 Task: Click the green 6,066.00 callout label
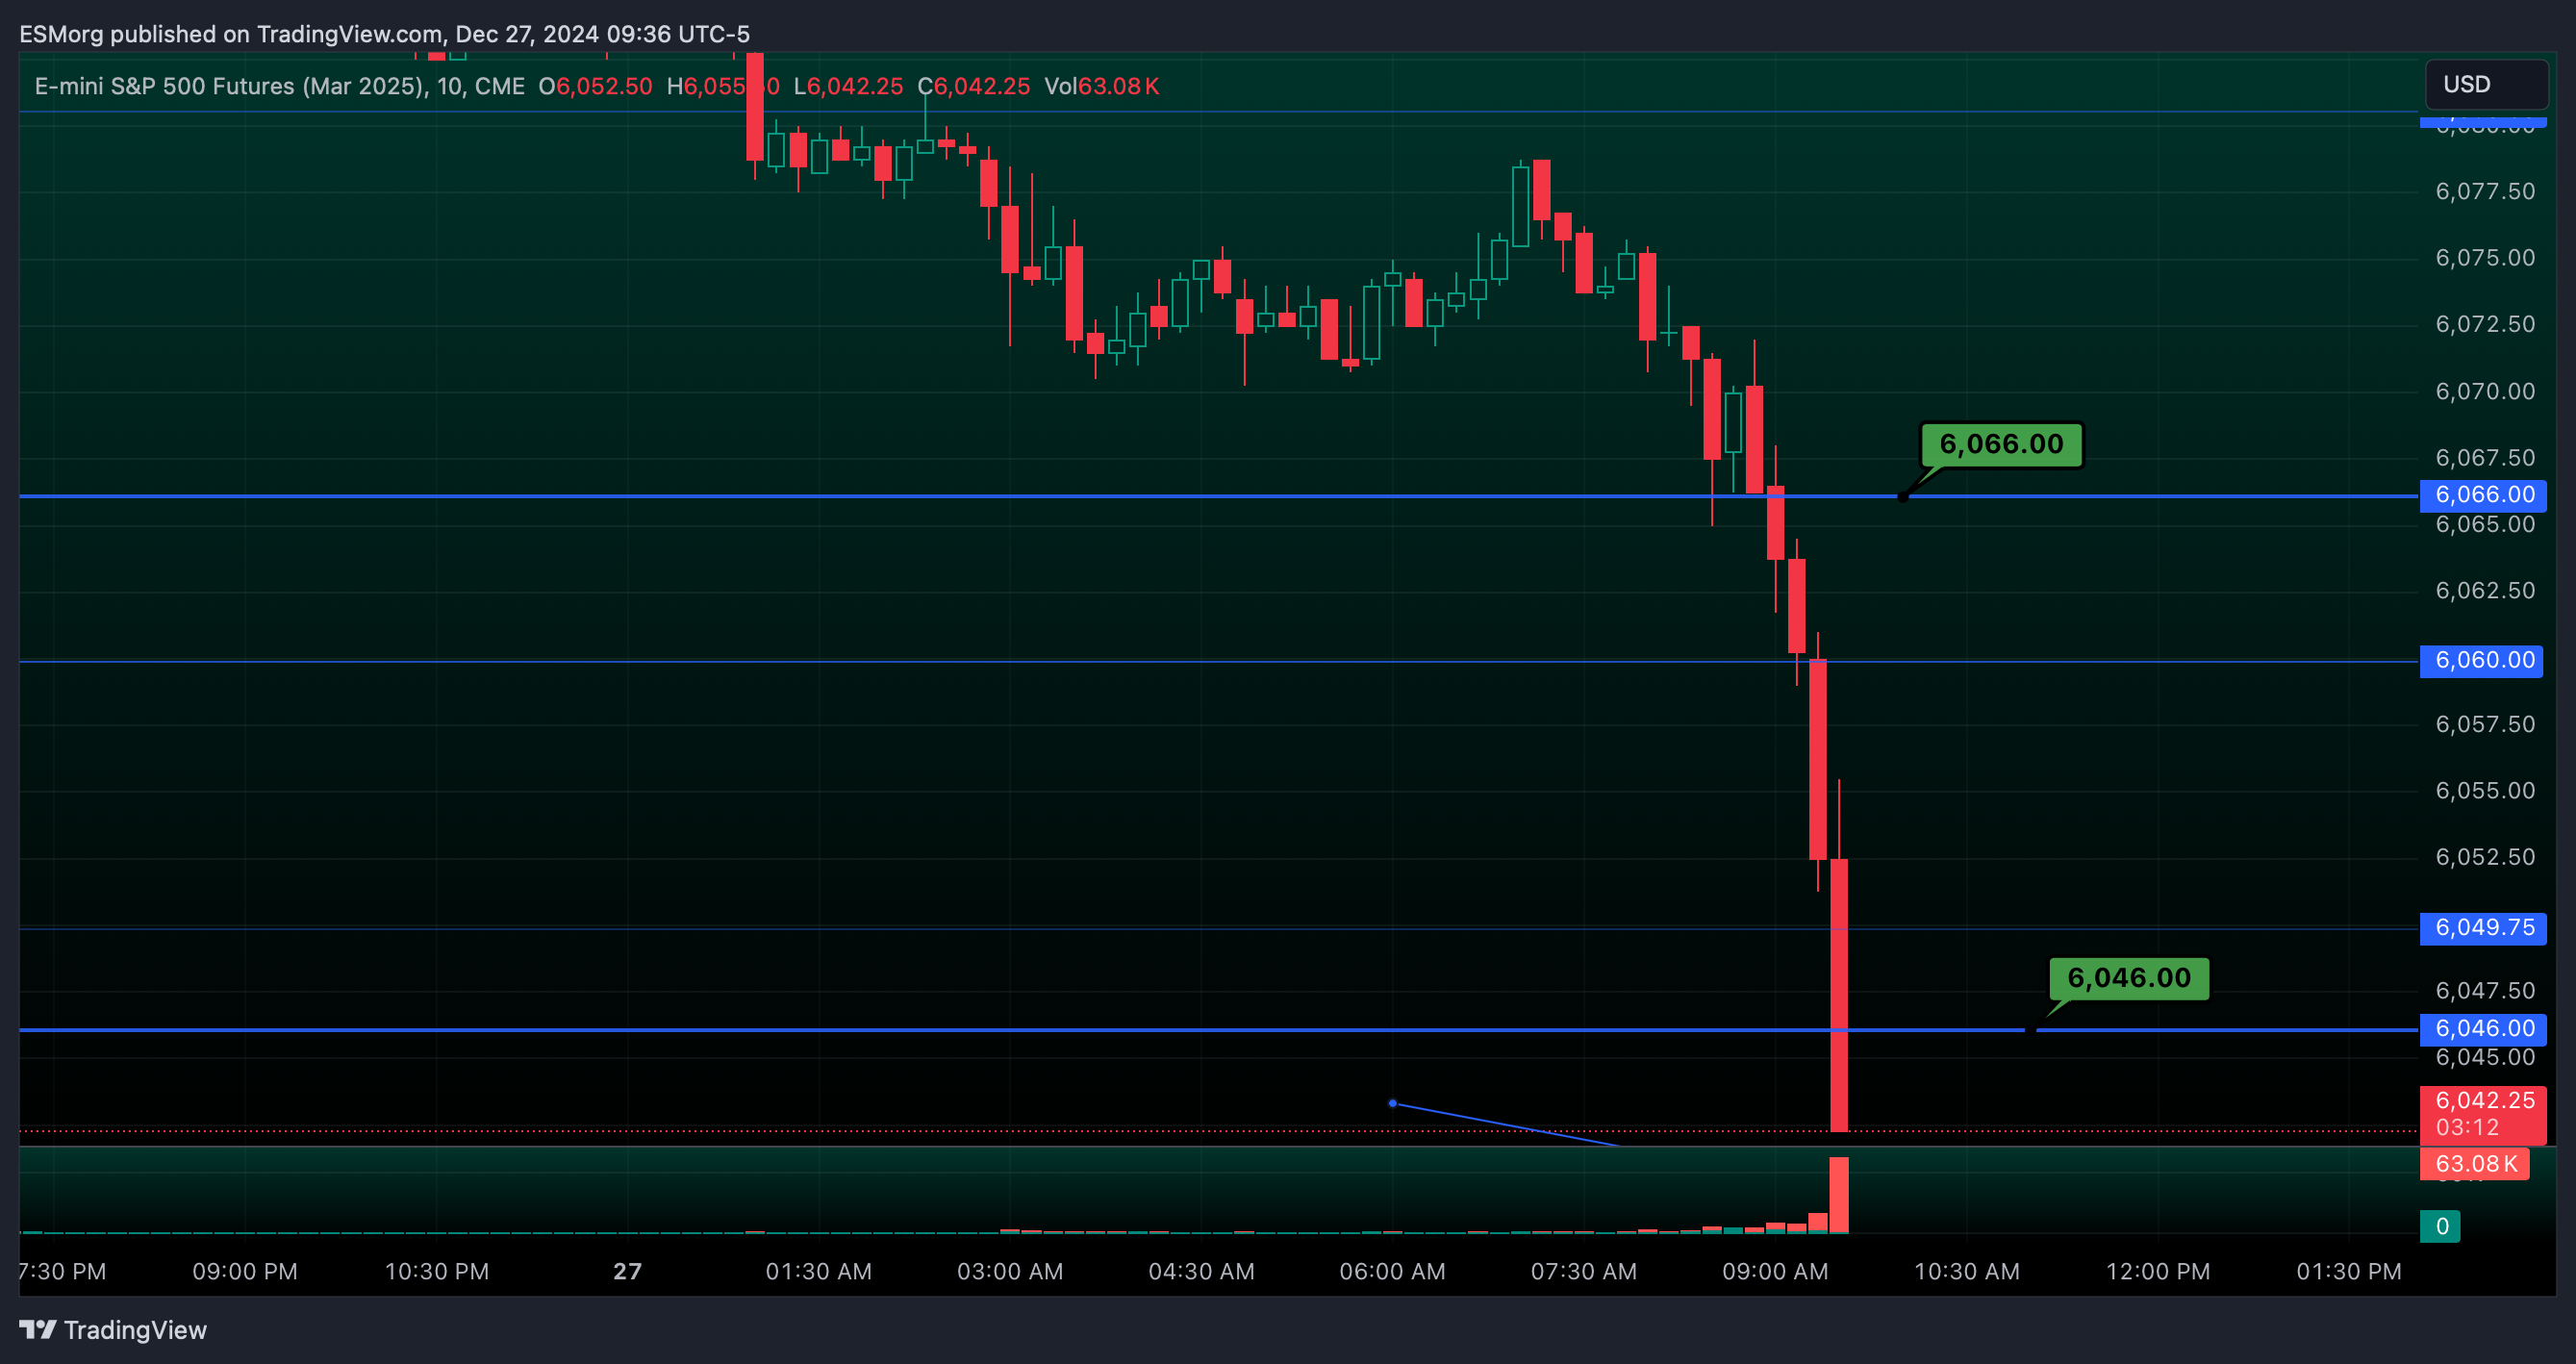point(2001,444)
